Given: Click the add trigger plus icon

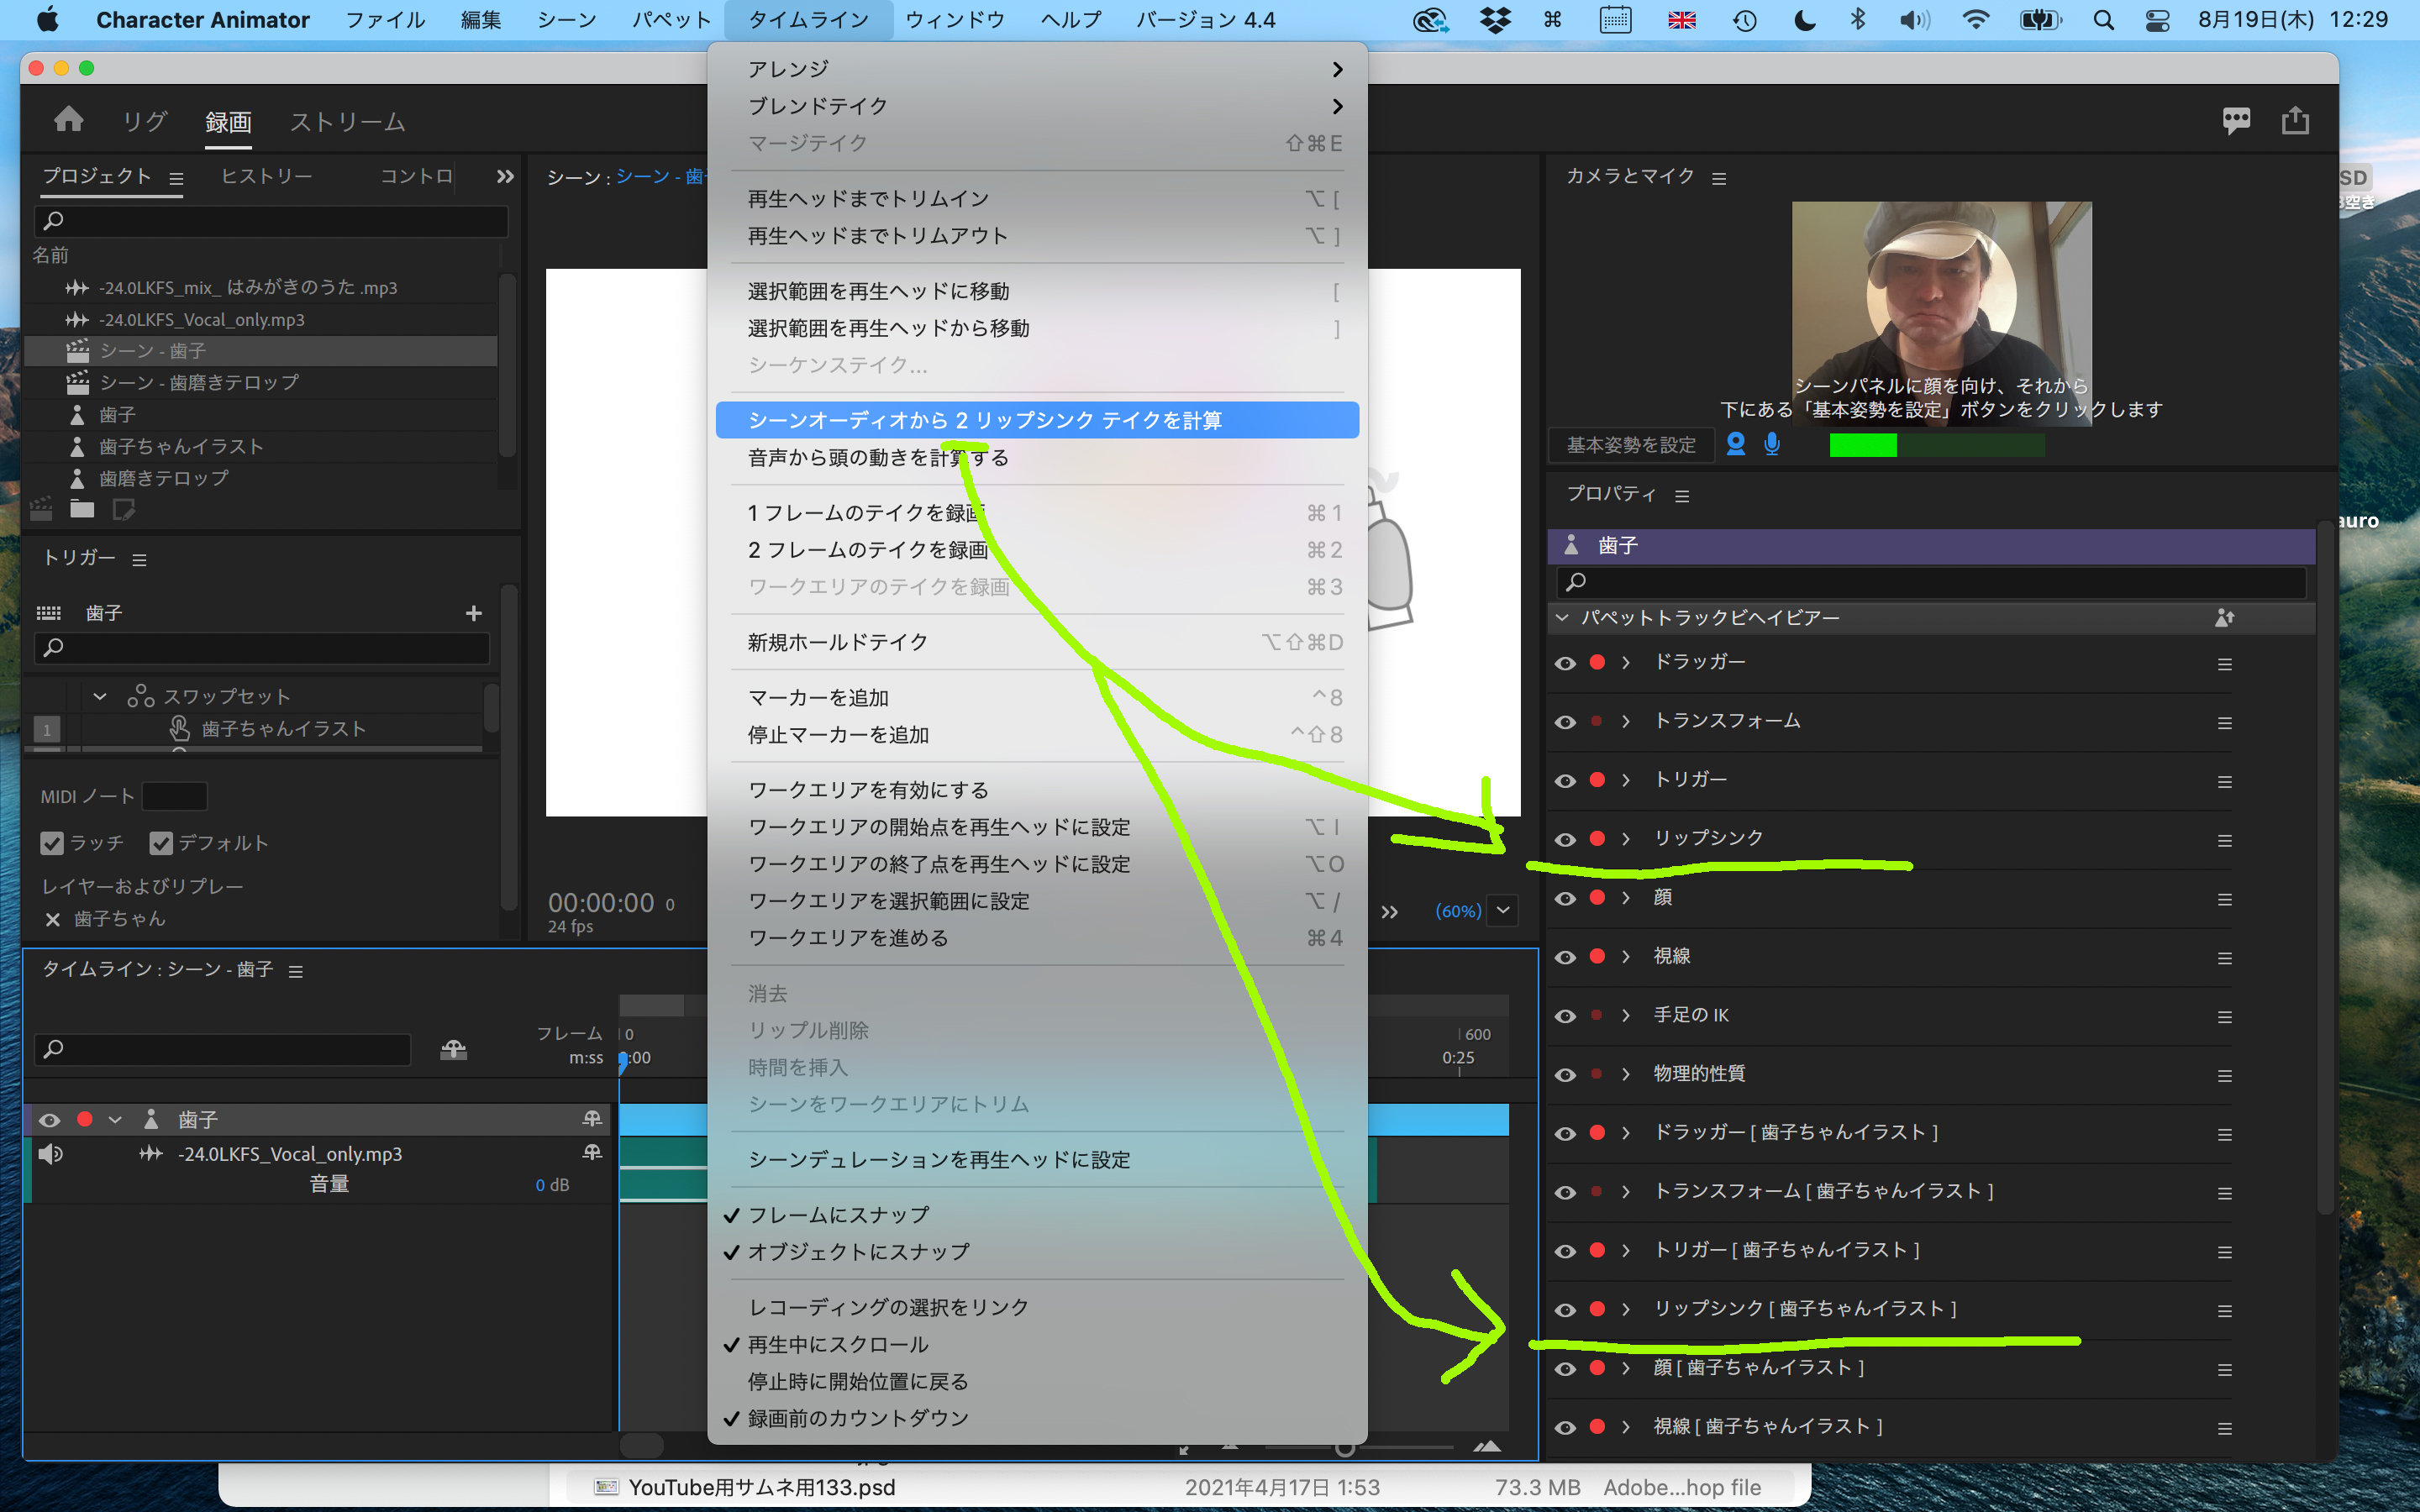Looking at the screenshot, I should (474, 613).
